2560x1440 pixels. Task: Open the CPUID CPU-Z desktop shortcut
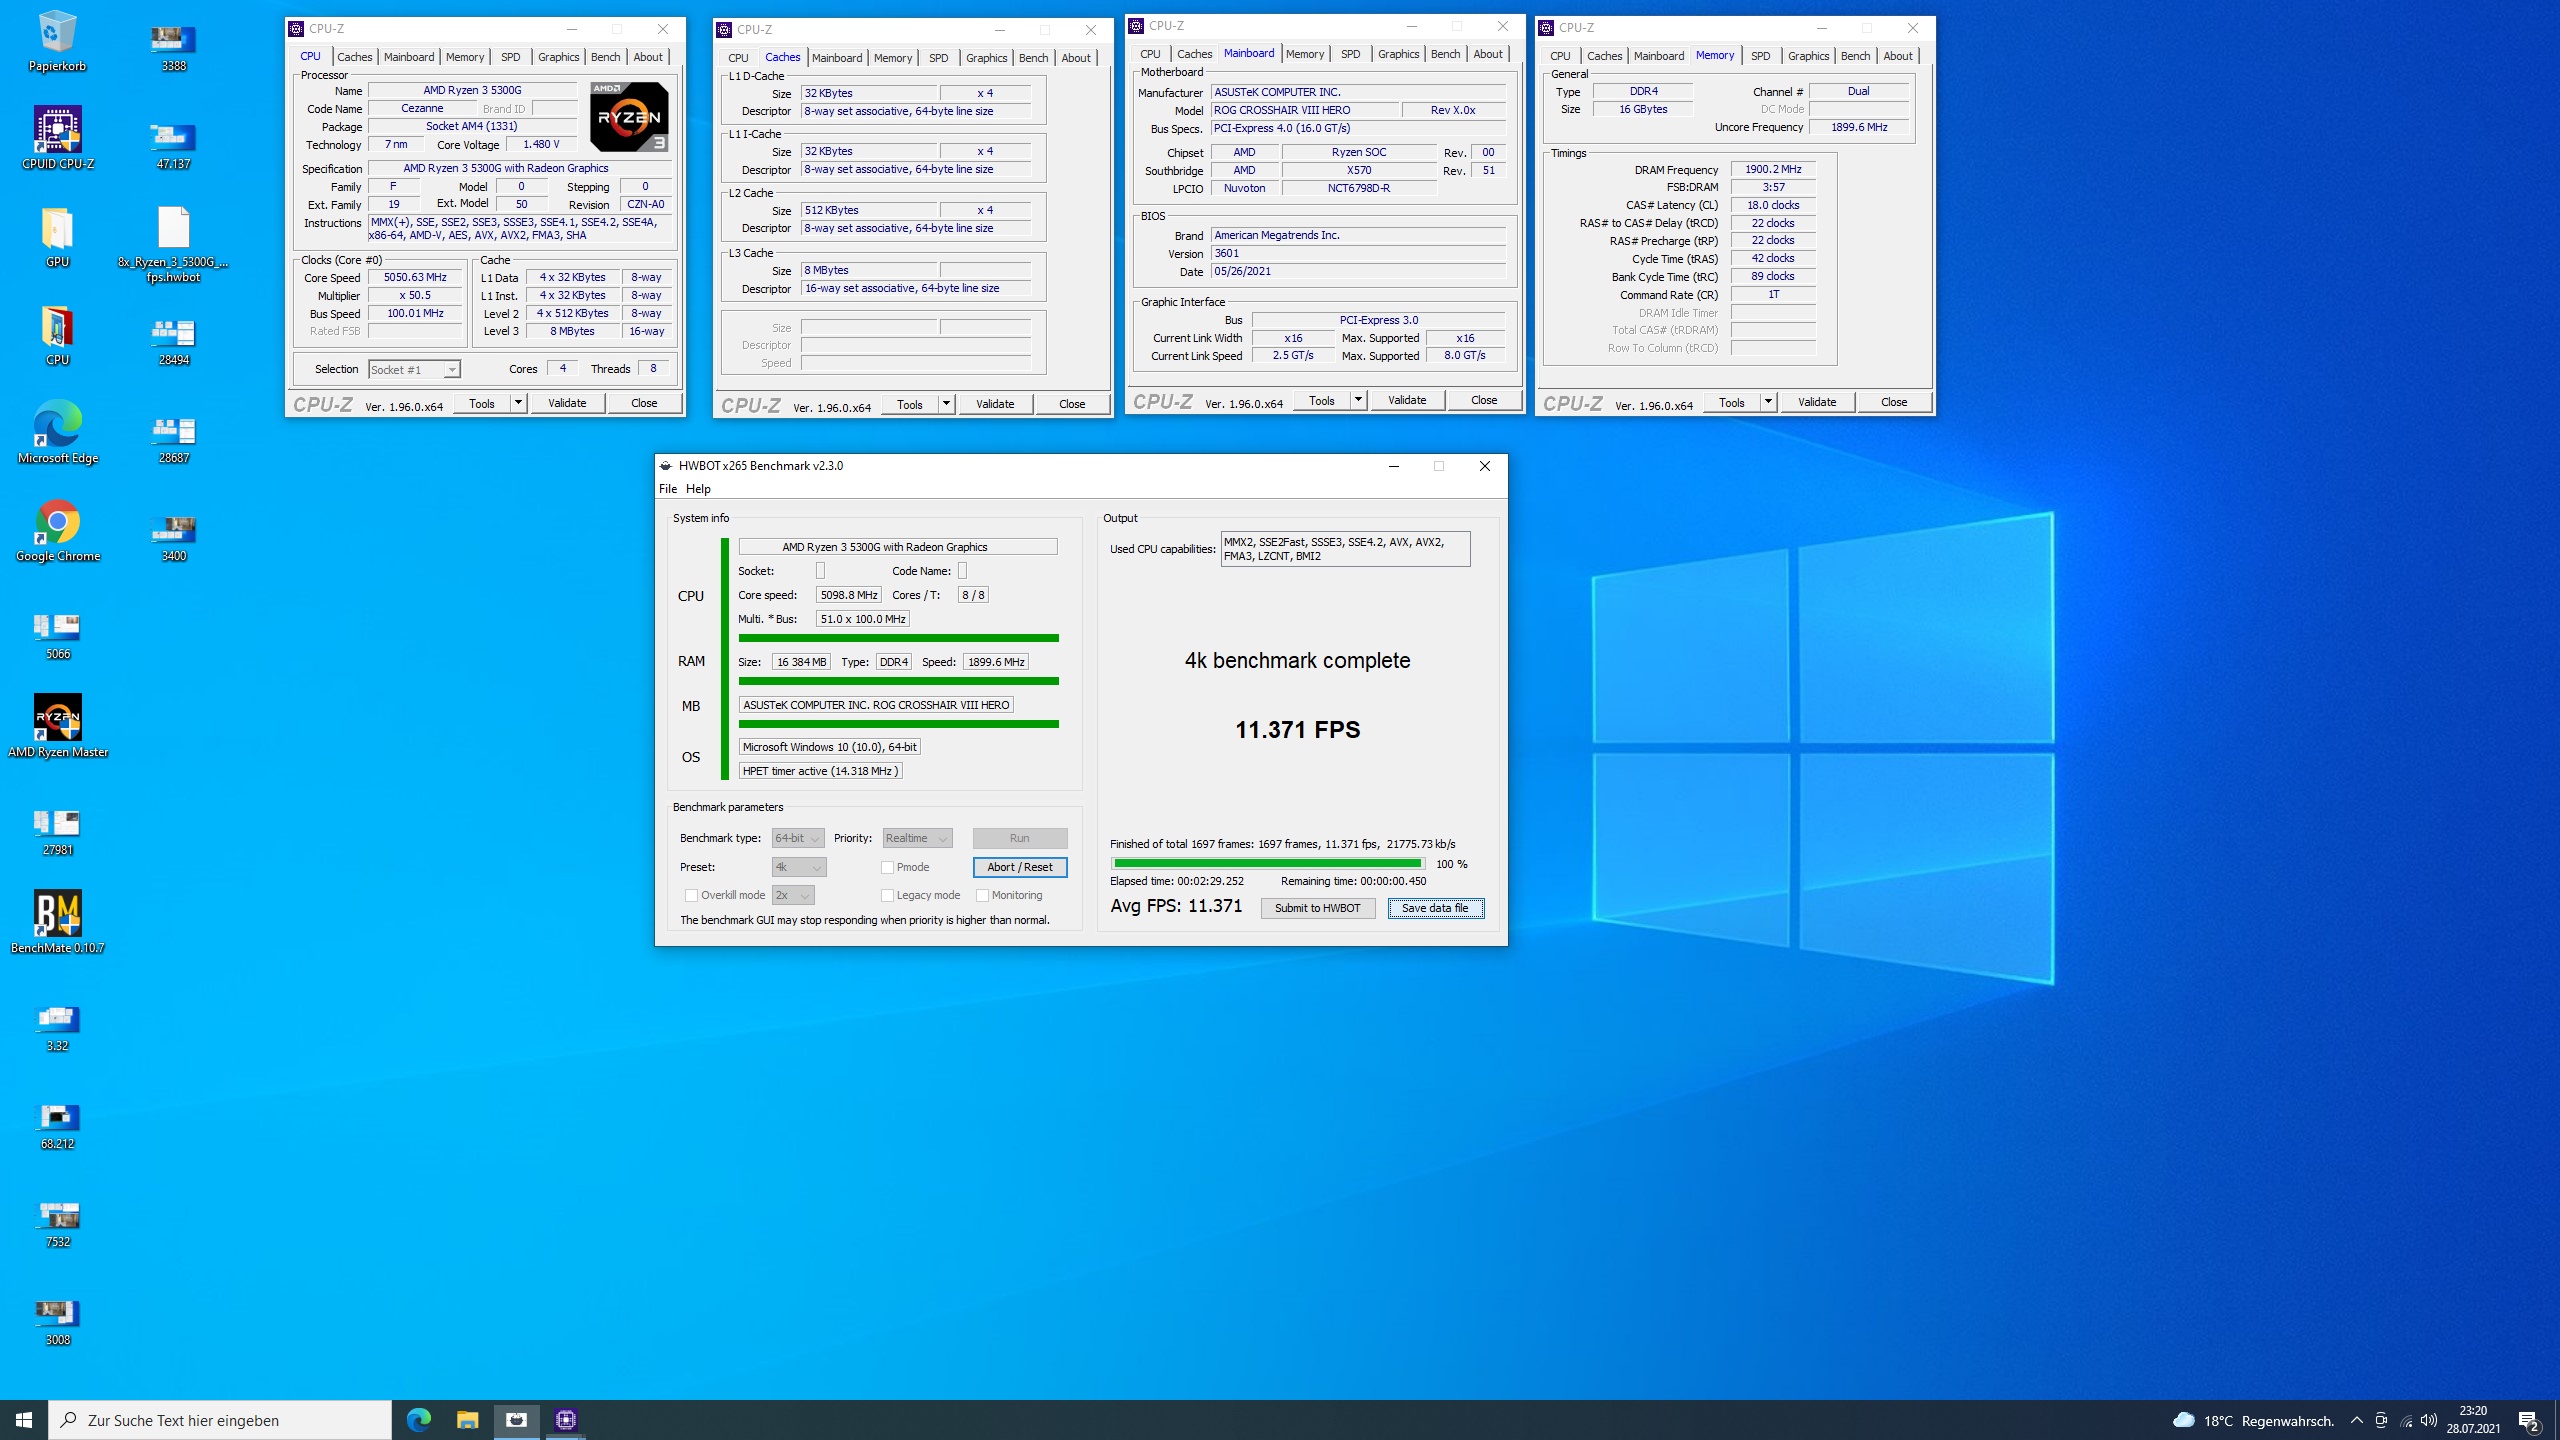click(57, 138)
